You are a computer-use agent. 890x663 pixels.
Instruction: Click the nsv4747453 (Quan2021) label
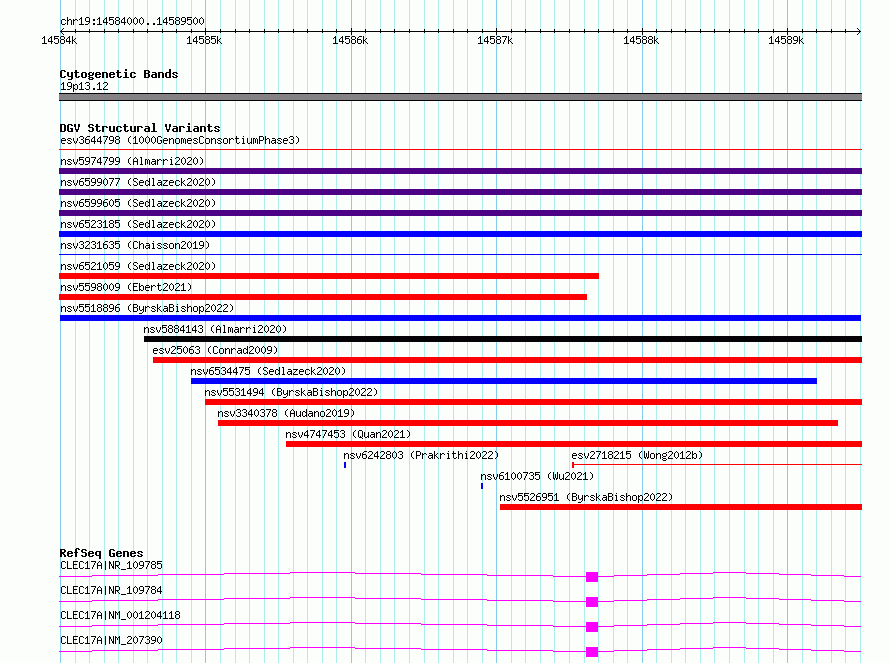(x=348, y=434)
